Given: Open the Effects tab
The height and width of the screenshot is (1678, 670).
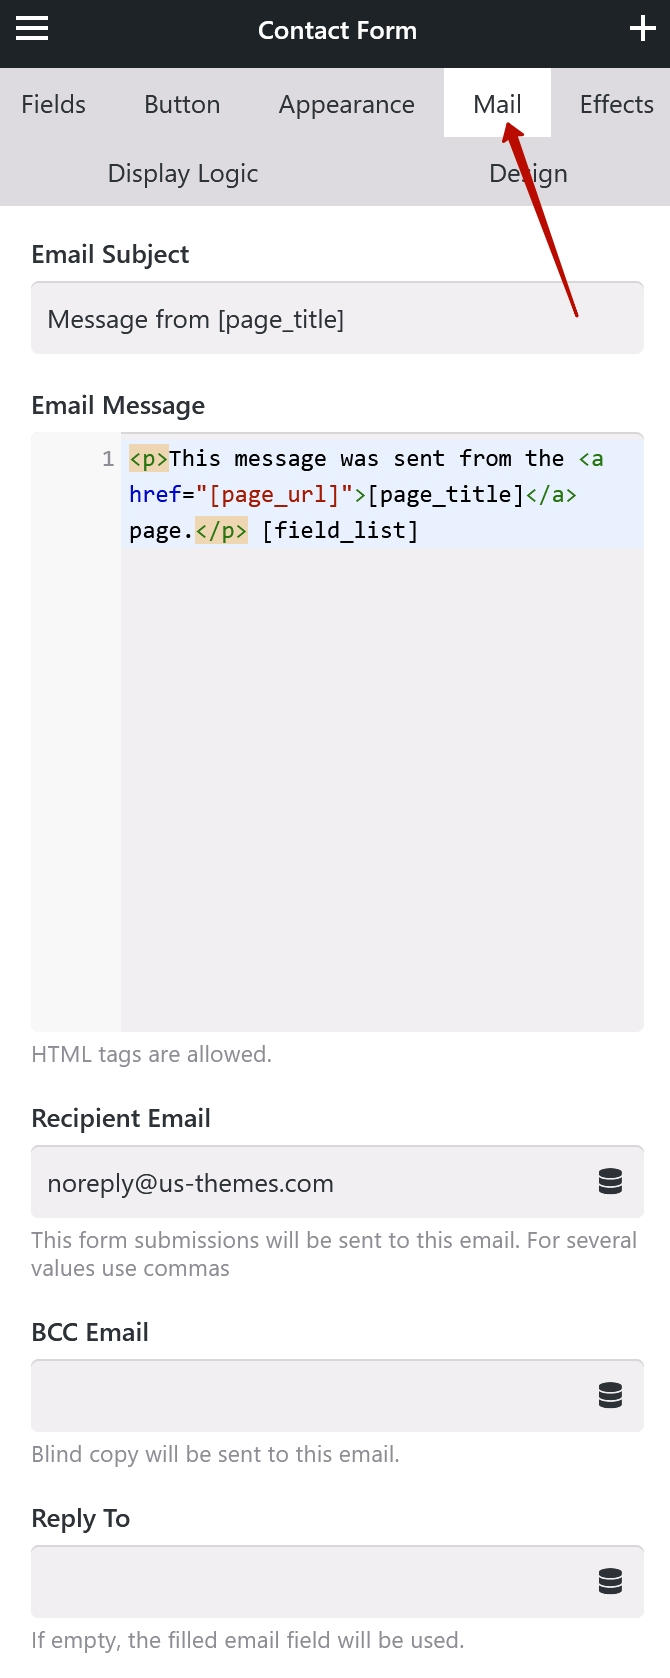Looking at the screenshot, I should 616,104.
